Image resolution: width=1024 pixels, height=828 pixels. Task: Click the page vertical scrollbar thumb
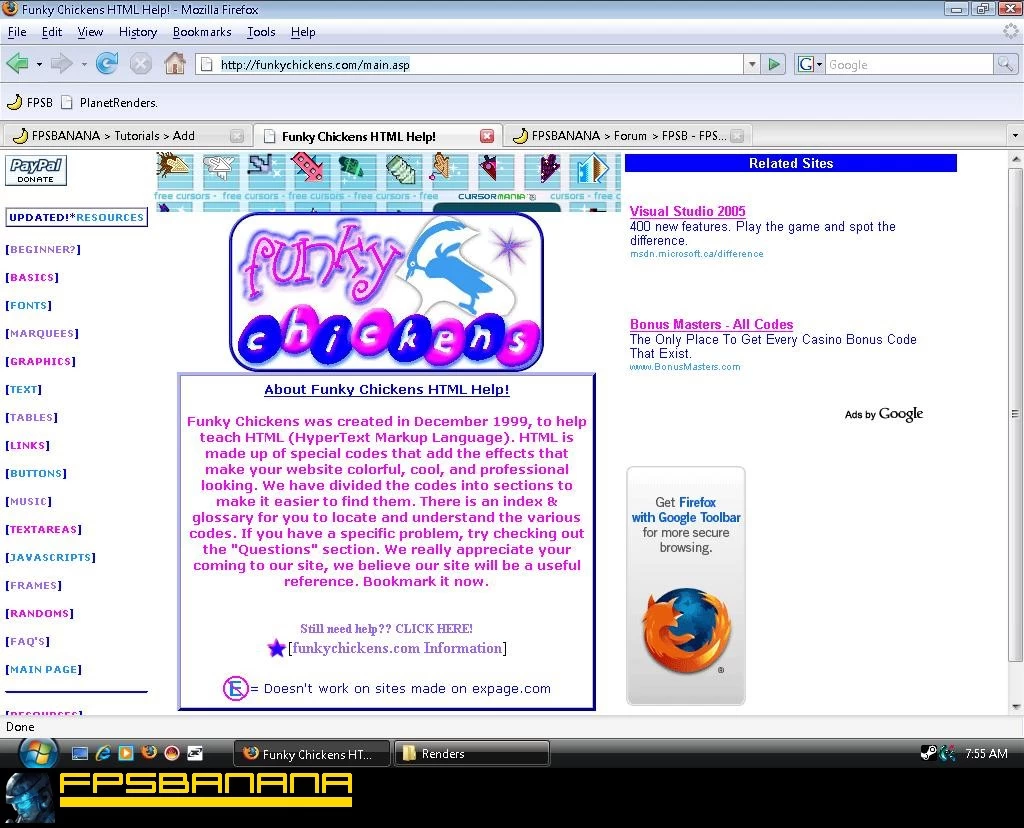coord(1015,414)
